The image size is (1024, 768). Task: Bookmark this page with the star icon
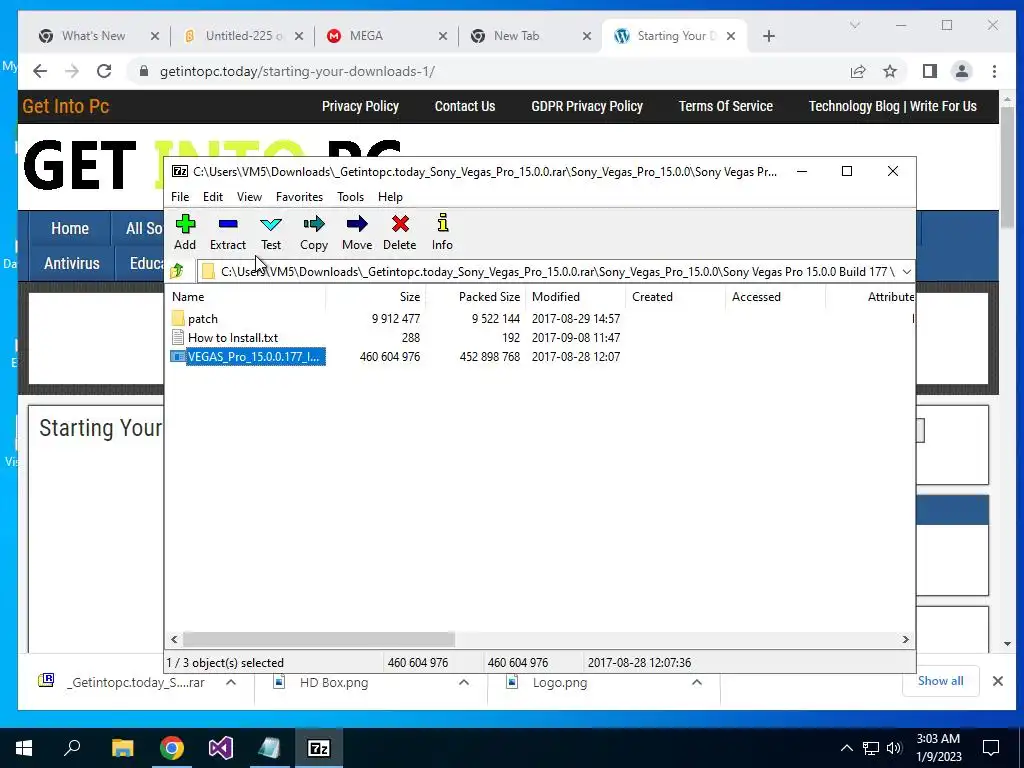pos(890,72)
